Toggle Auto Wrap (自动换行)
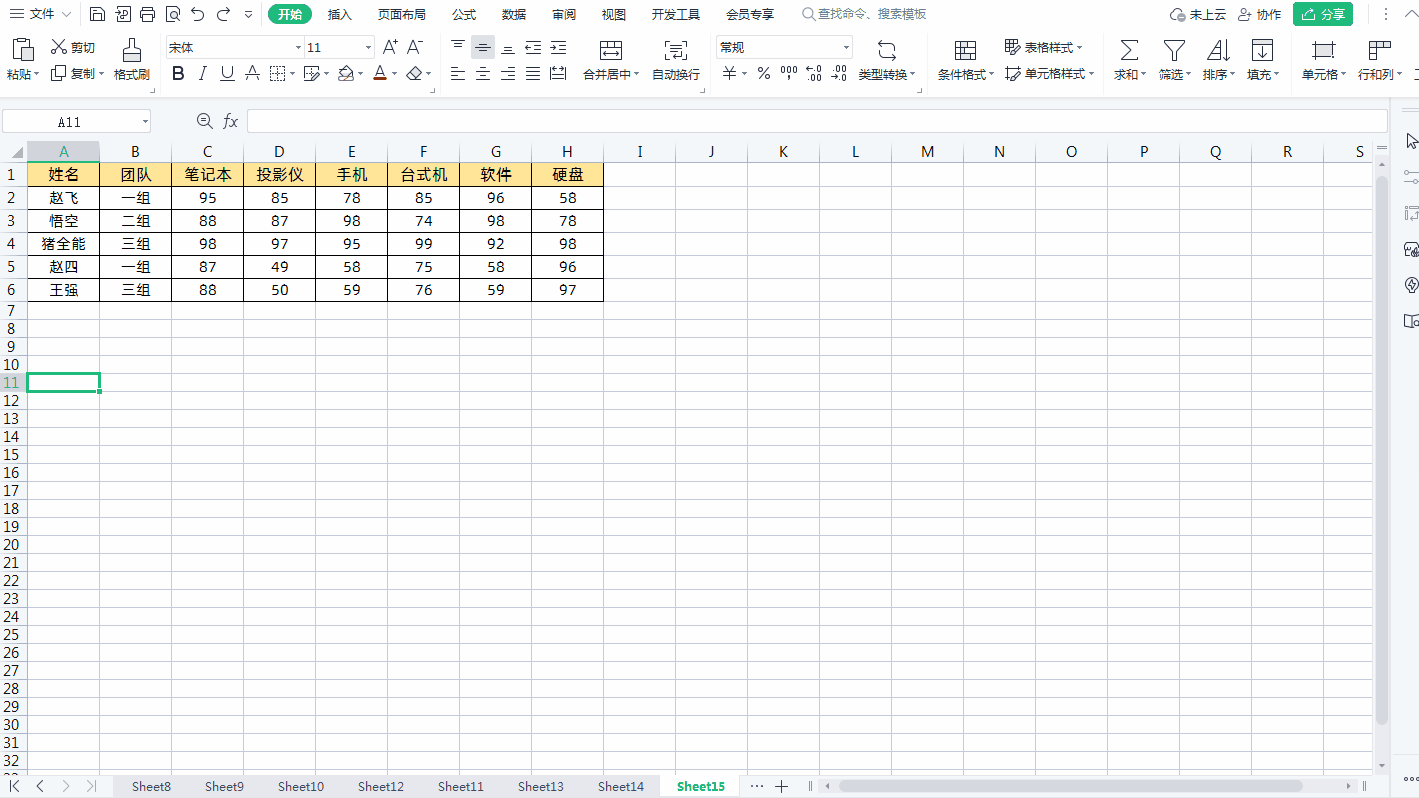1419x798 pixels. (676, 60)
